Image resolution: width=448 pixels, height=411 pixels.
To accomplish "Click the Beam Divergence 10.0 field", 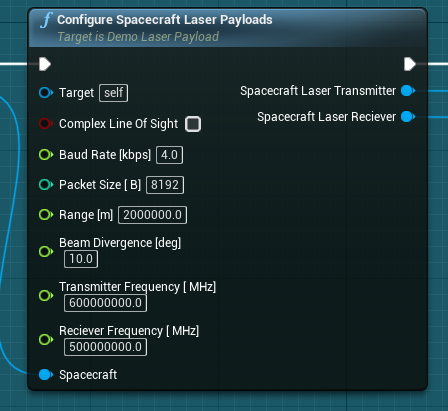I will tap(81, 259).
